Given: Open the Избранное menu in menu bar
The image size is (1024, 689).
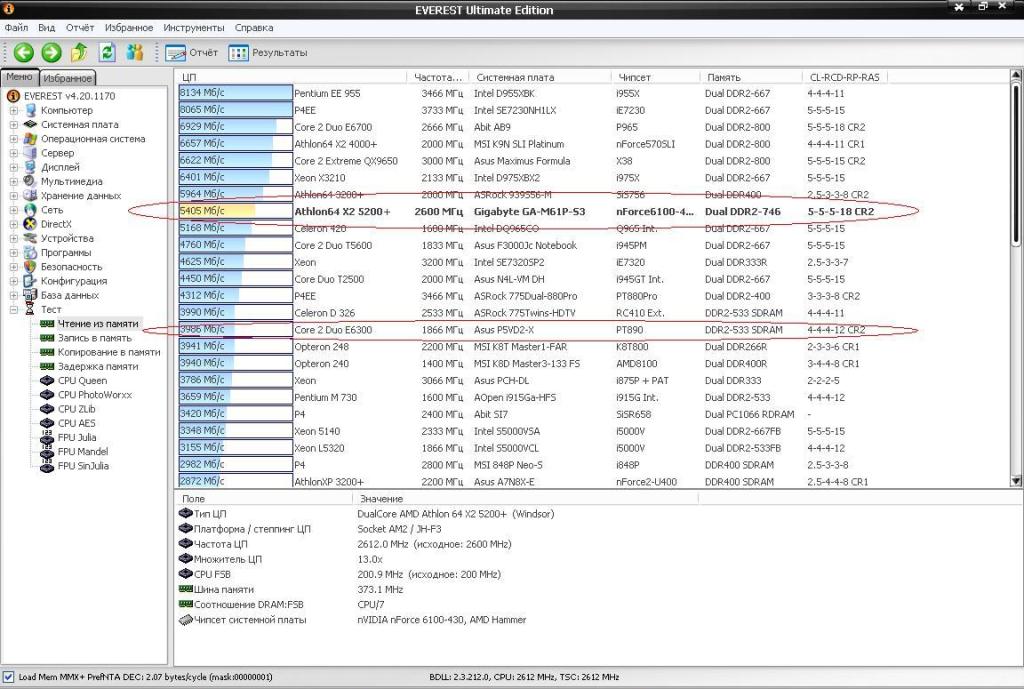Looking at the screenshot, I should 129,28.
